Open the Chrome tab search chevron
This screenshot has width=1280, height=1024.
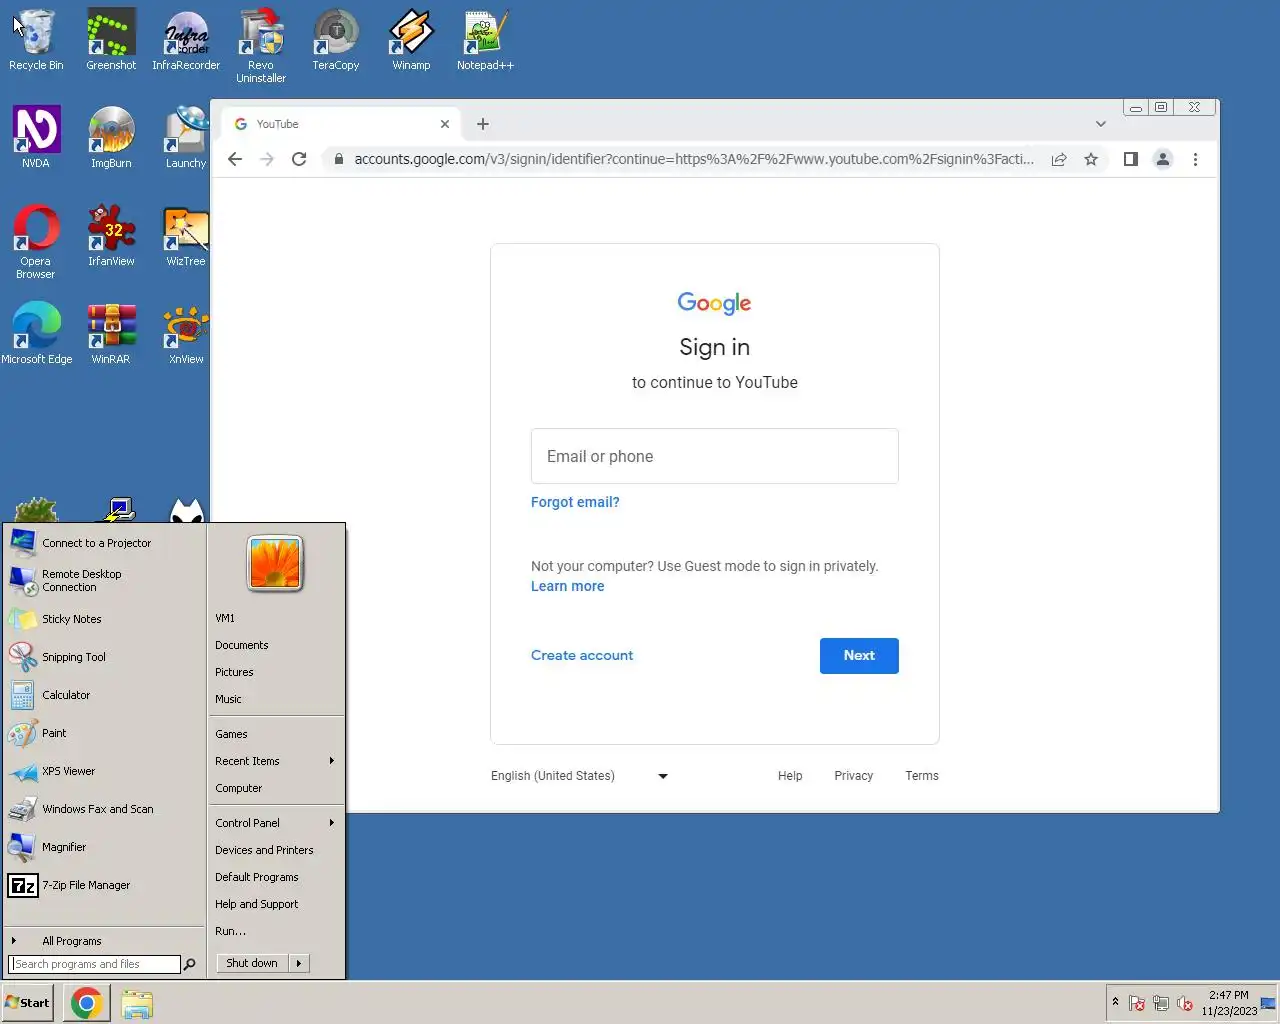(x=1101, y=124)
